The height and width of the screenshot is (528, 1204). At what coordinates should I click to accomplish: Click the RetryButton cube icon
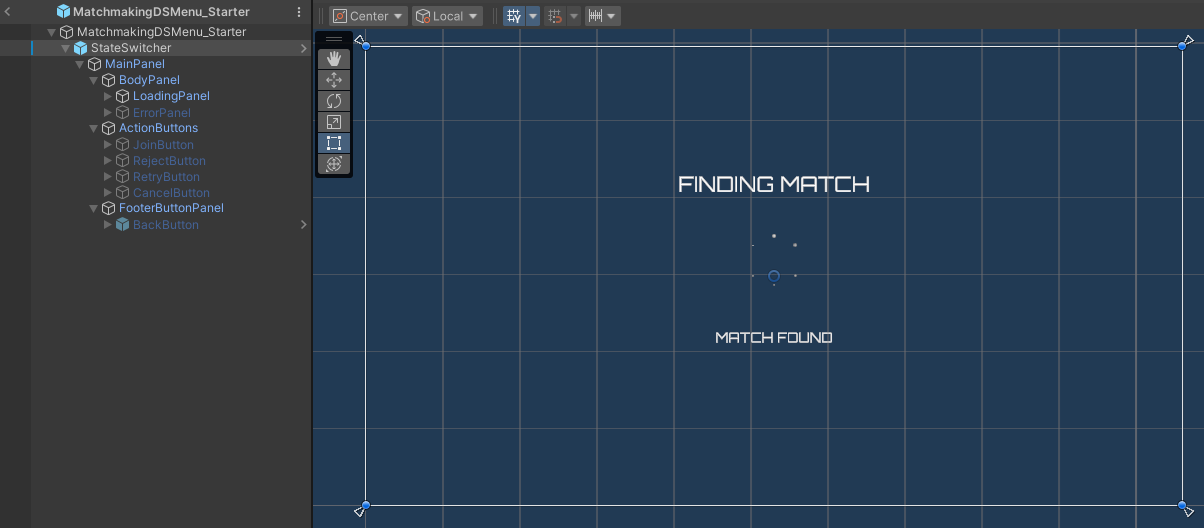[123, 176]
